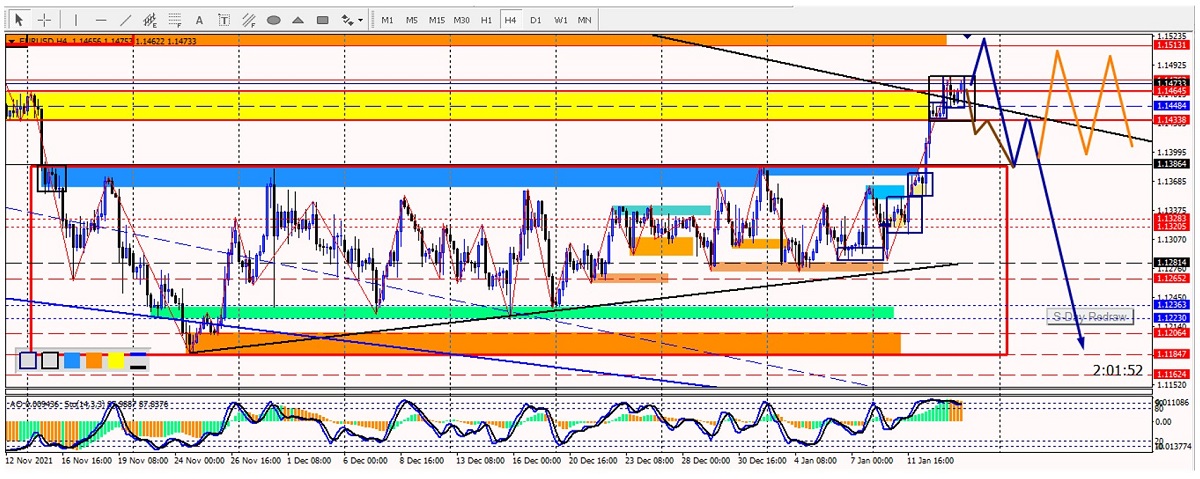Viewport: 1200px width, 479px height.
Task: Click the 5-Day Redraw button
Action: tap(1090, 317)
